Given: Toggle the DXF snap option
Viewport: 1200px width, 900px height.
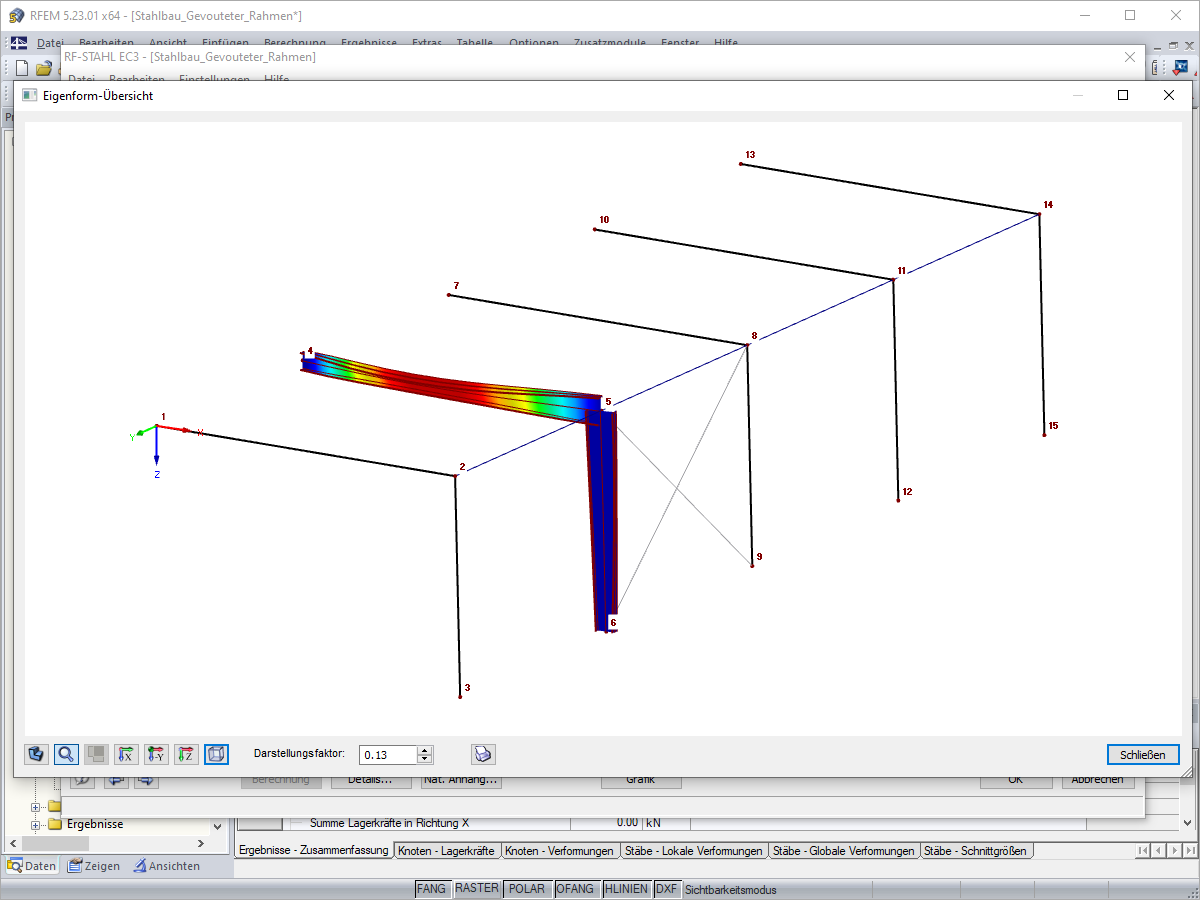Looking at the screenshot, I should 666,888.
